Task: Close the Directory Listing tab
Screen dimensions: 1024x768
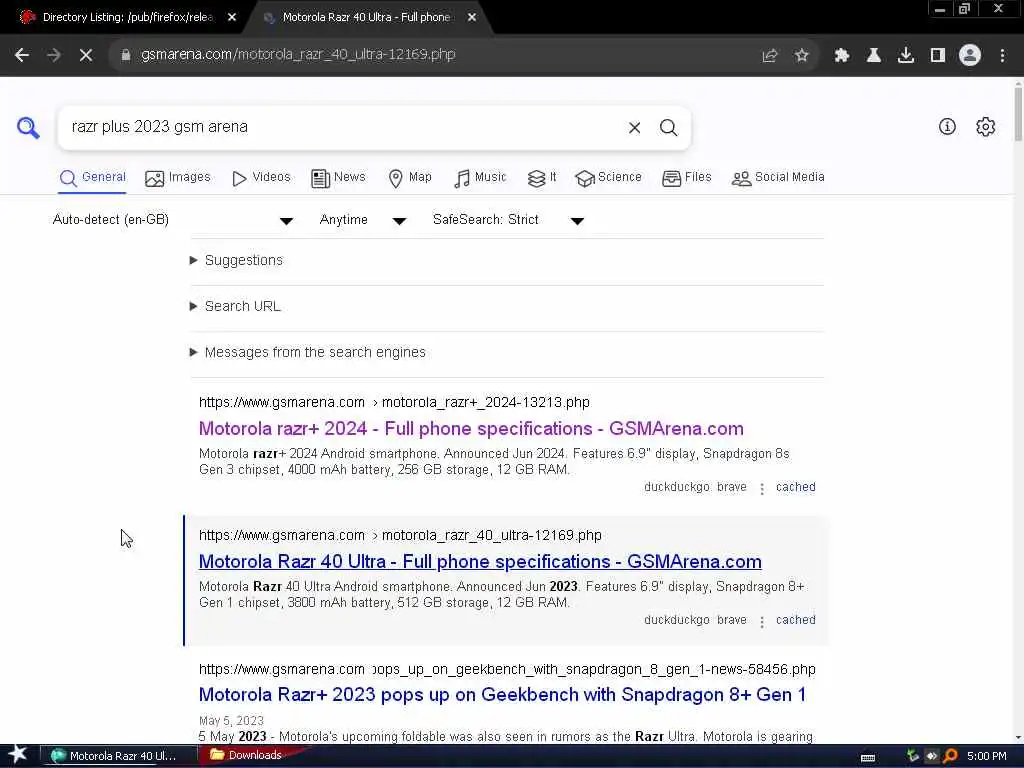Action: pyautogui.click(x=232, y=18)
